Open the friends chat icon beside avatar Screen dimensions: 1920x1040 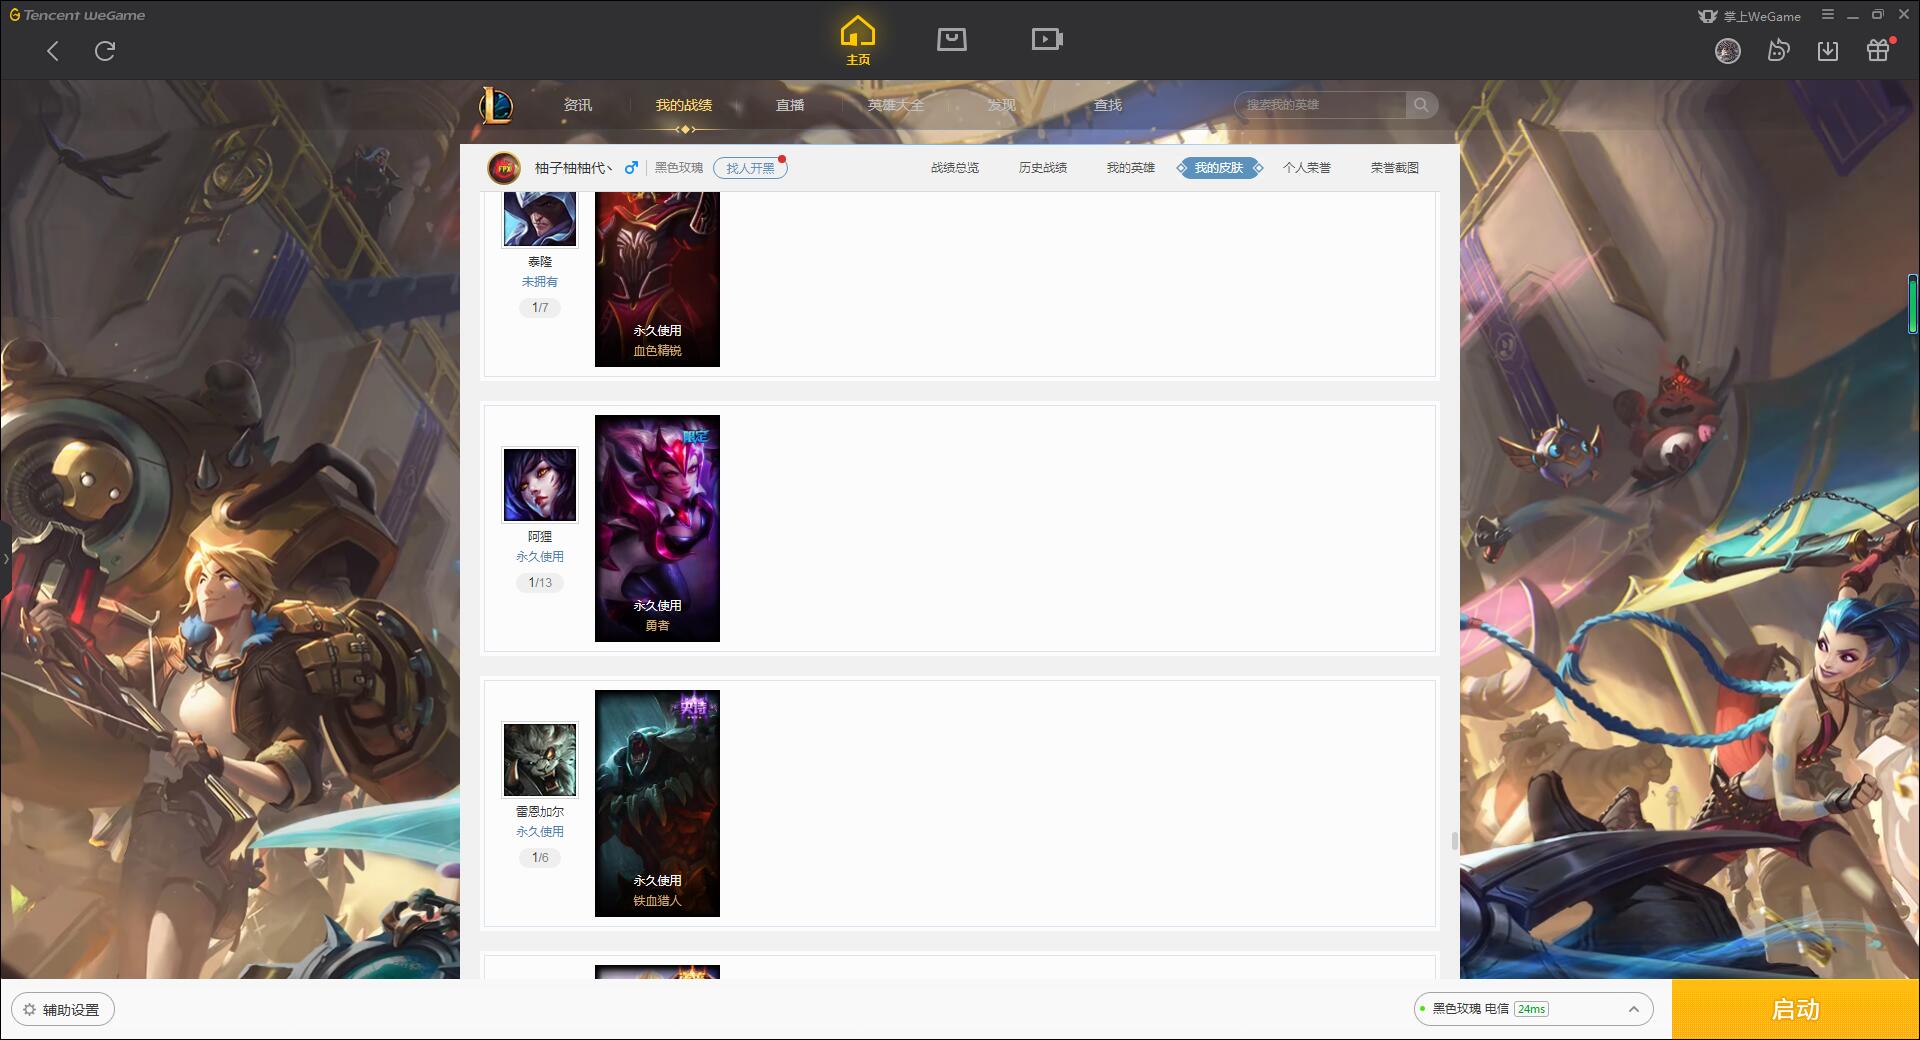tap(1778, 50)
